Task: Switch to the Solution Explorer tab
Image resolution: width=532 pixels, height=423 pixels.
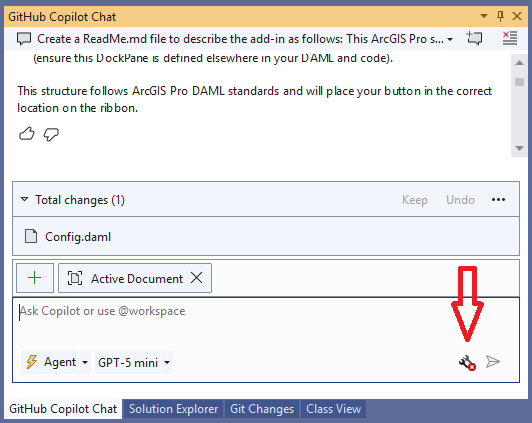Action: tap(173, 409)
